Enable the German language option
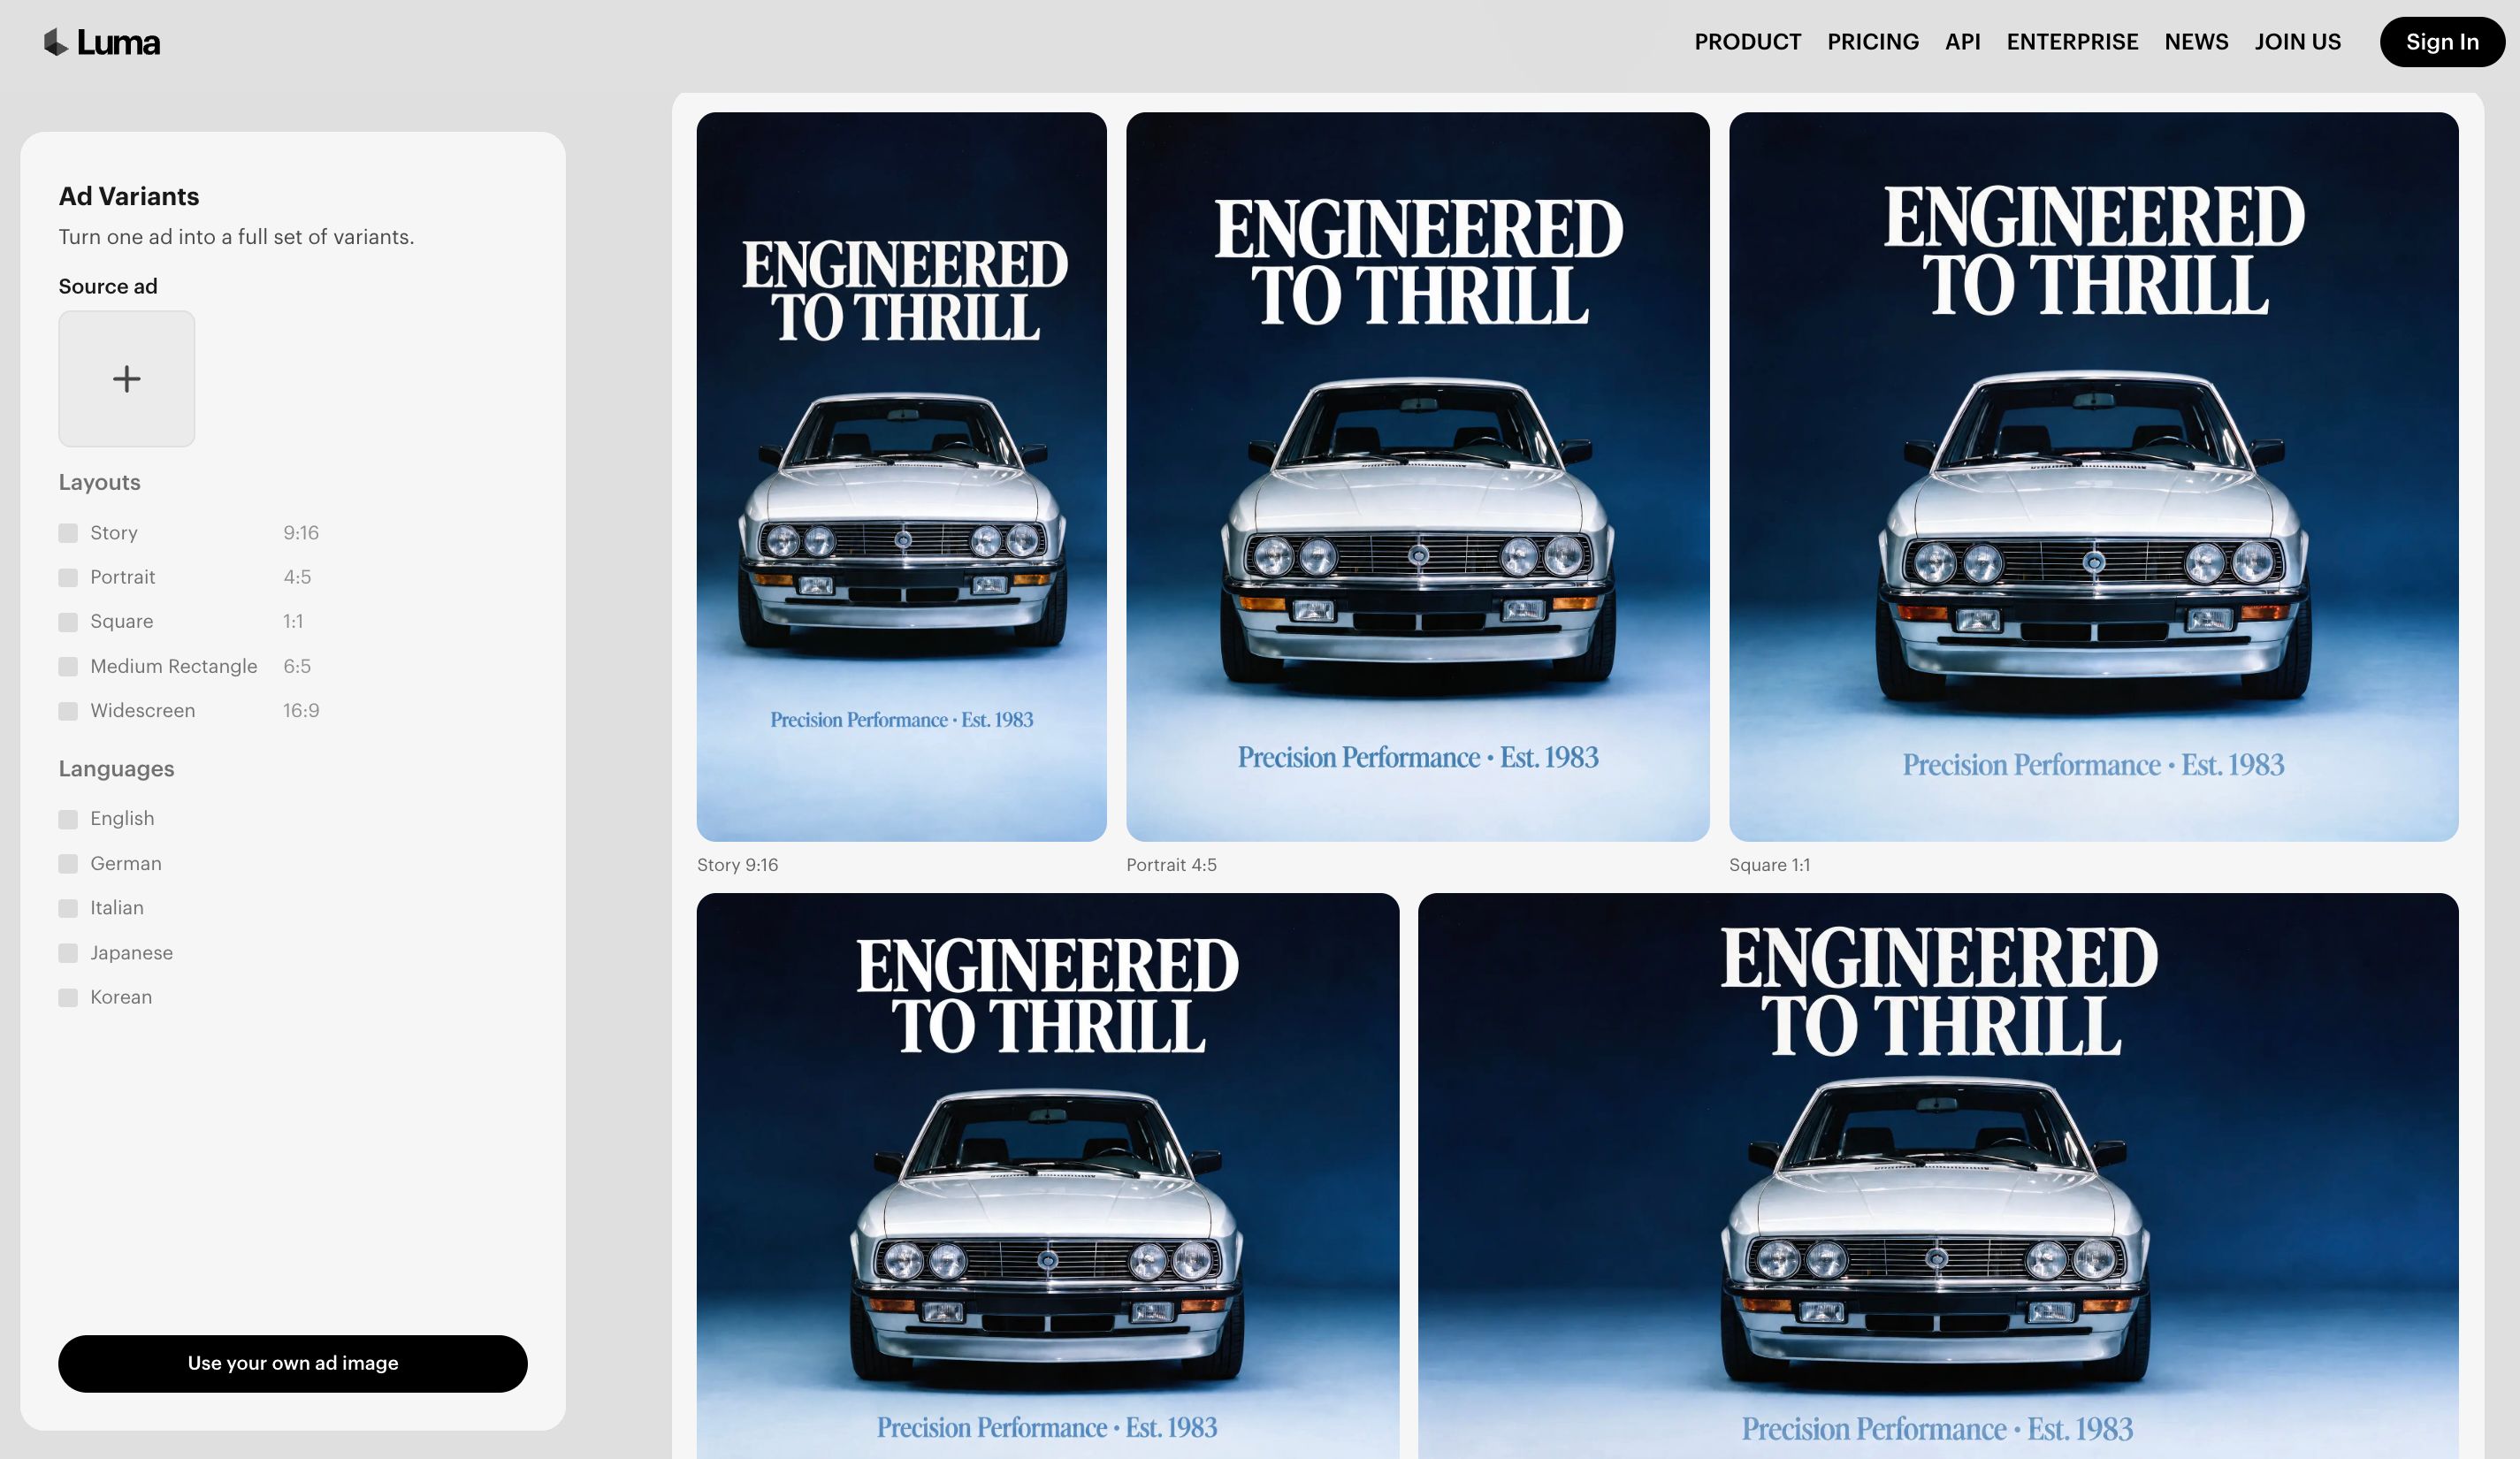 point(68,864)
